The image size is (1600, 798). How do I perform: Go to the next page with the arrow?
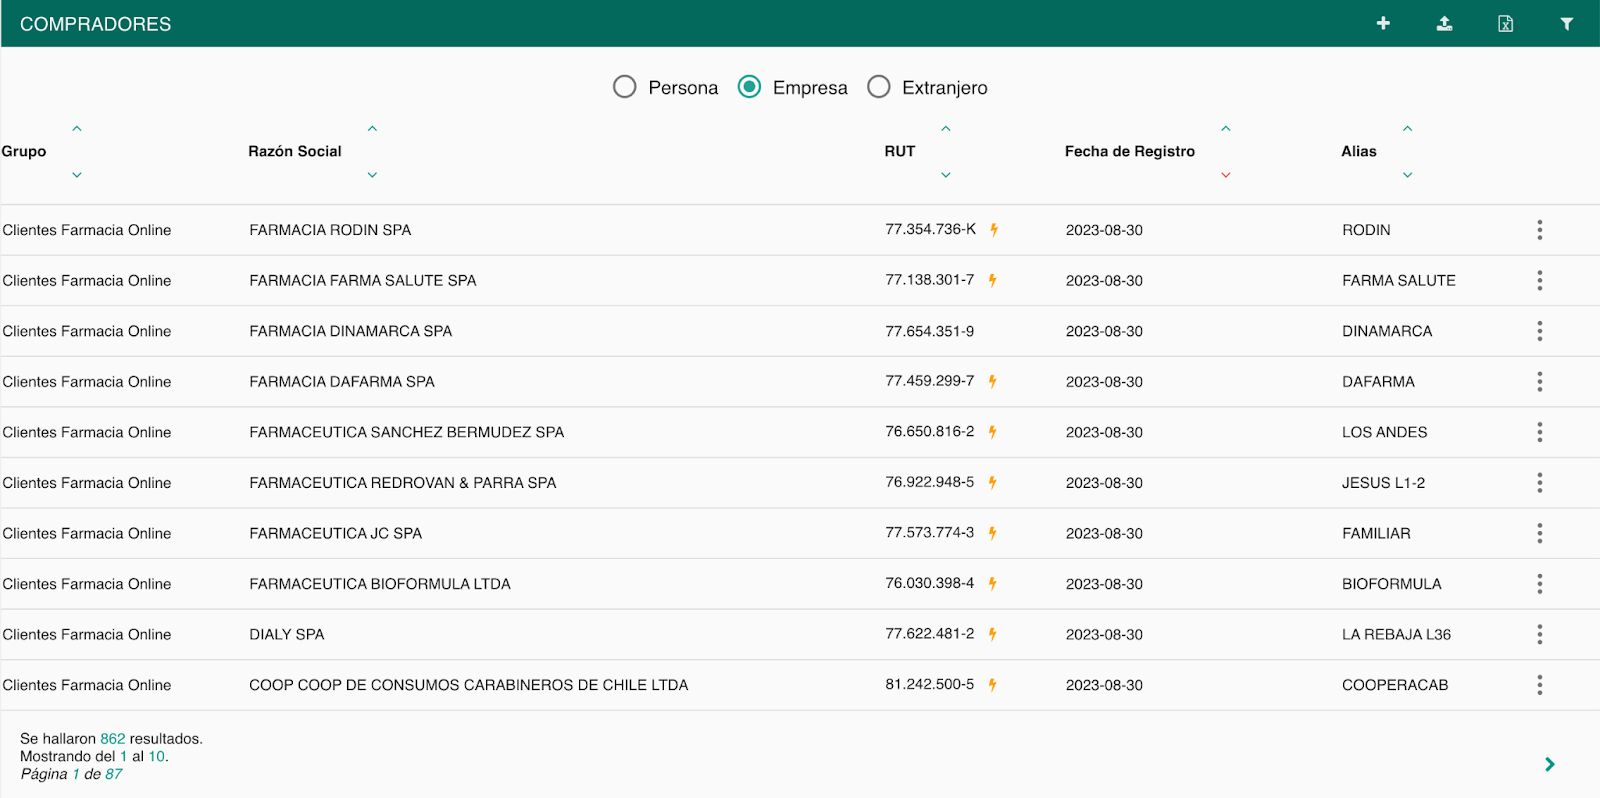coord(1549,764)
